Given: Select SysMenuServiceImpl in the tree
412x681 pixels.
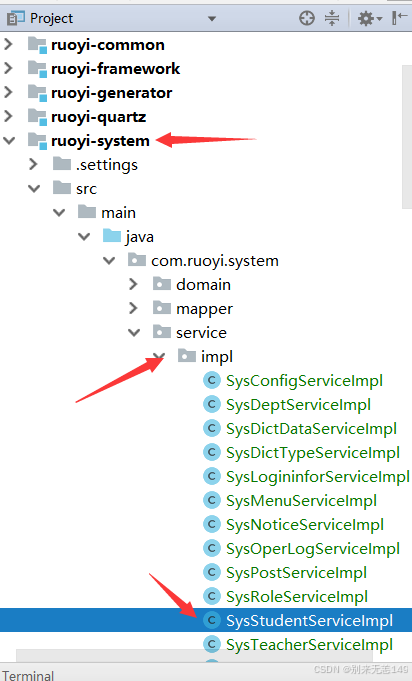Looking at the screenshot, I should [301, 501].
